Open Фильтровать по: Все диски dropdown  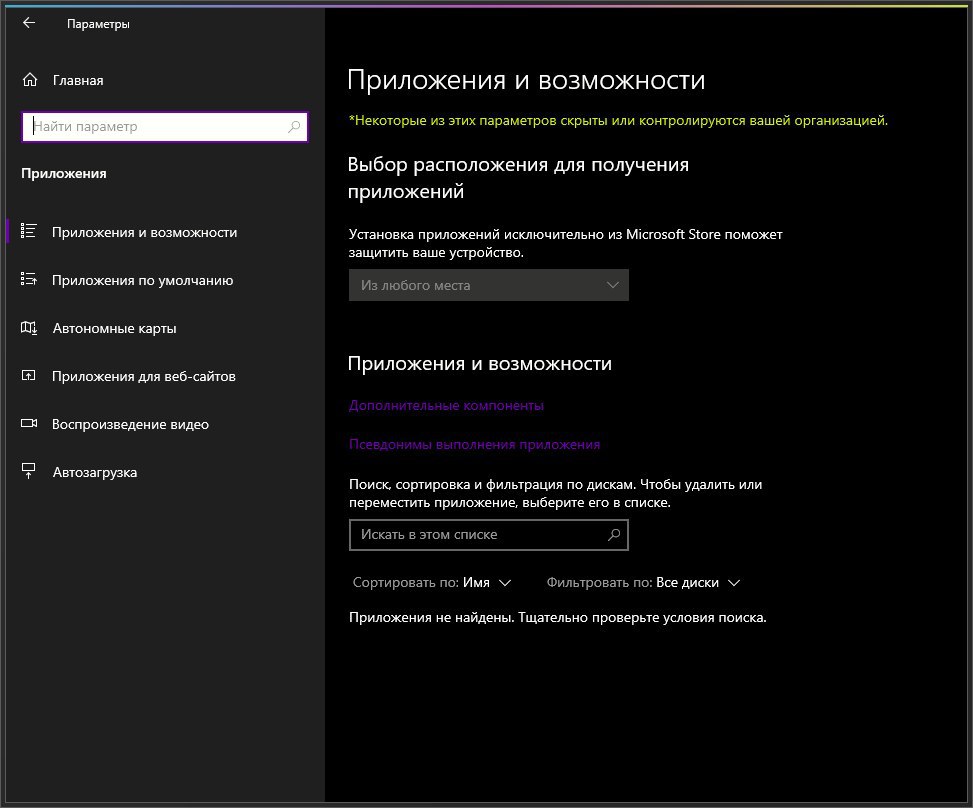pyautogui.click(x=643, y=583)
